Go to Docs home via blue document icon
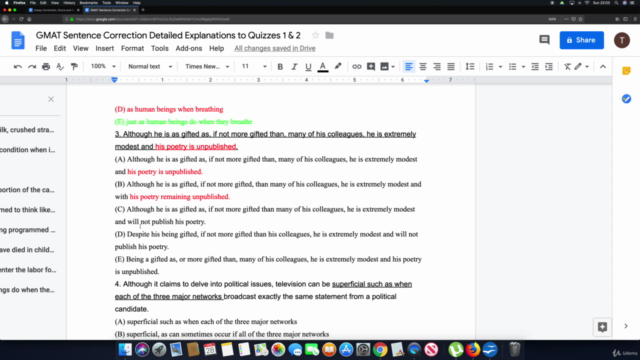Screen dimensions: 640x360 [x=18, y=40]
